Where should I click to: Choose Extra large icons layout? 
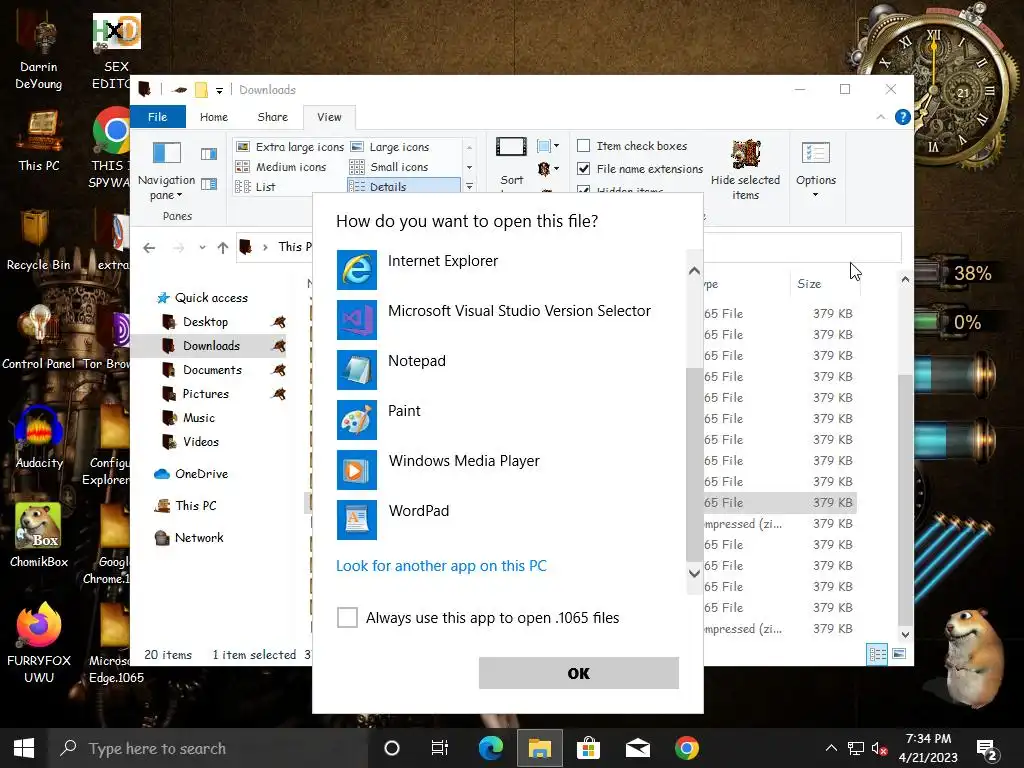289,147
